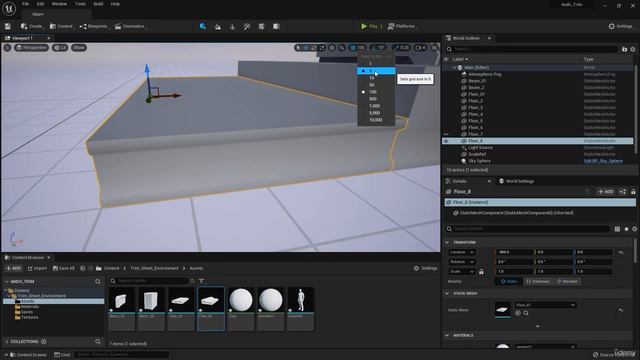Set grid snap size to 10,000
640x360 pixels.
point(376,120)
